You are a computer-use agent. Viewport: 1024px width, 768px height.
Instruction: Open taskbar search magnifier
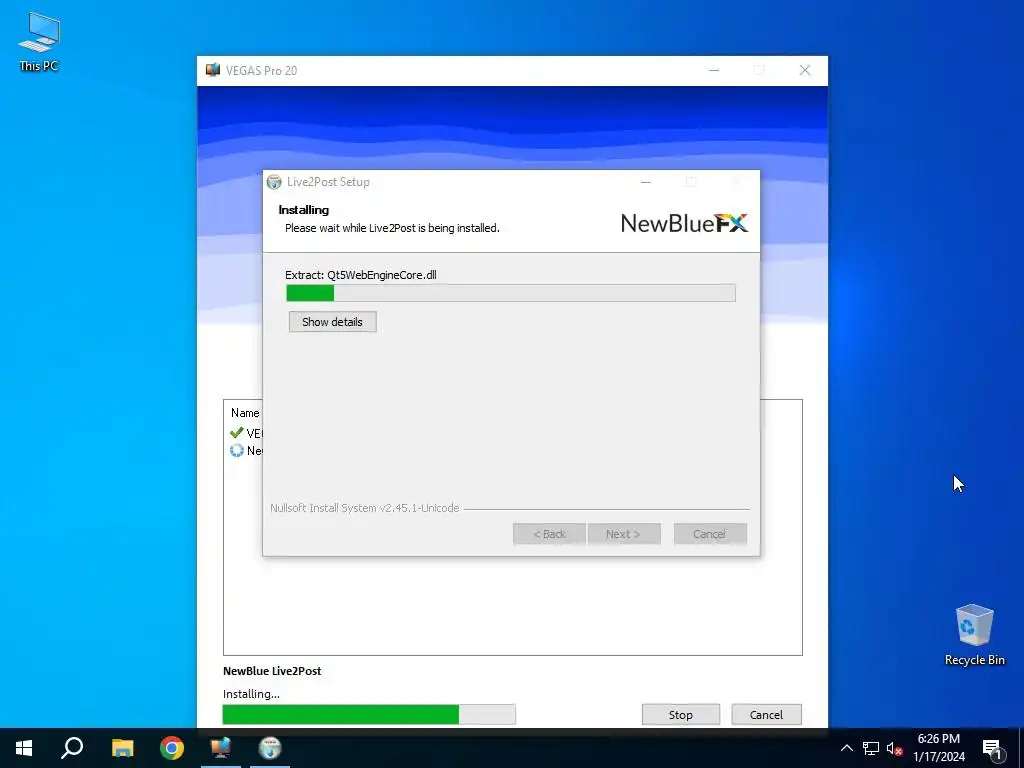point(72,748)
